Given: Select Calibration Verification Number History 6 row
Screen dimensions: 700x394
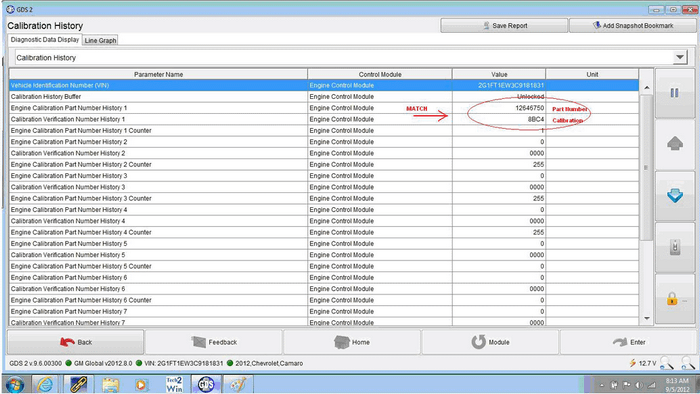Looking at the screenshot, I should pyautogui.click(x=324, y=289).
